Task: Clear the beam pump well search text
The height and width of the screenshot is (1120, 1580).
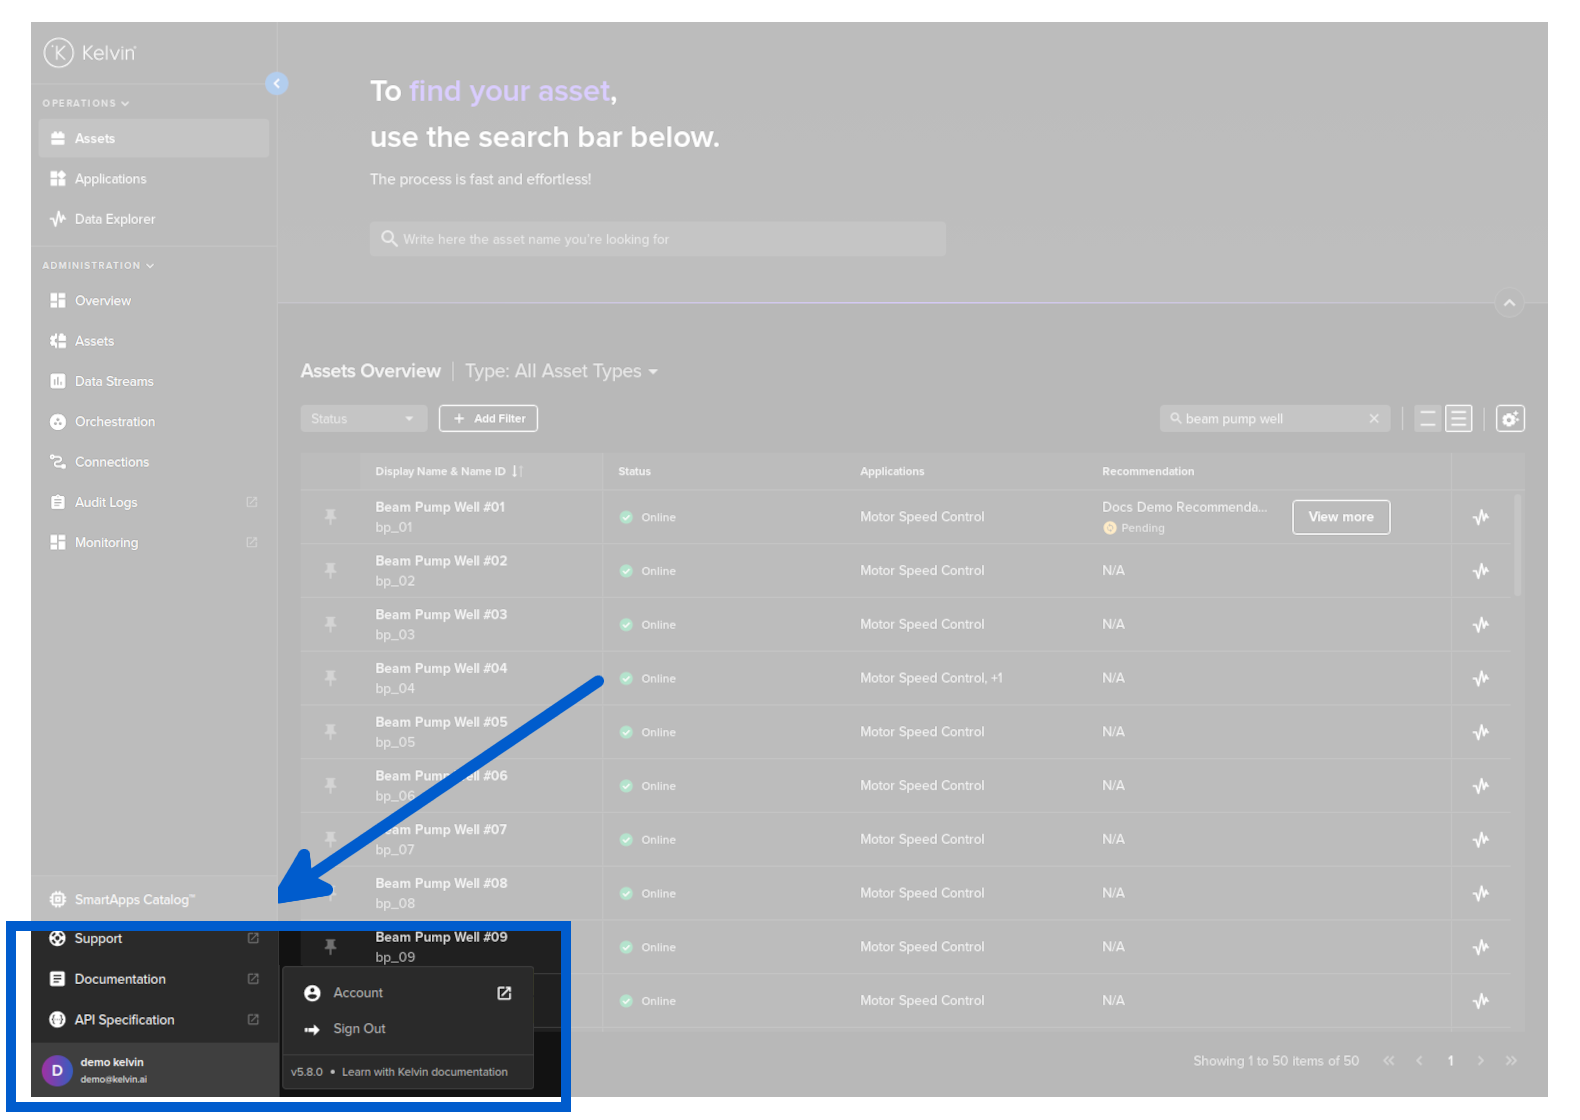Action: tap(1373, 419)
